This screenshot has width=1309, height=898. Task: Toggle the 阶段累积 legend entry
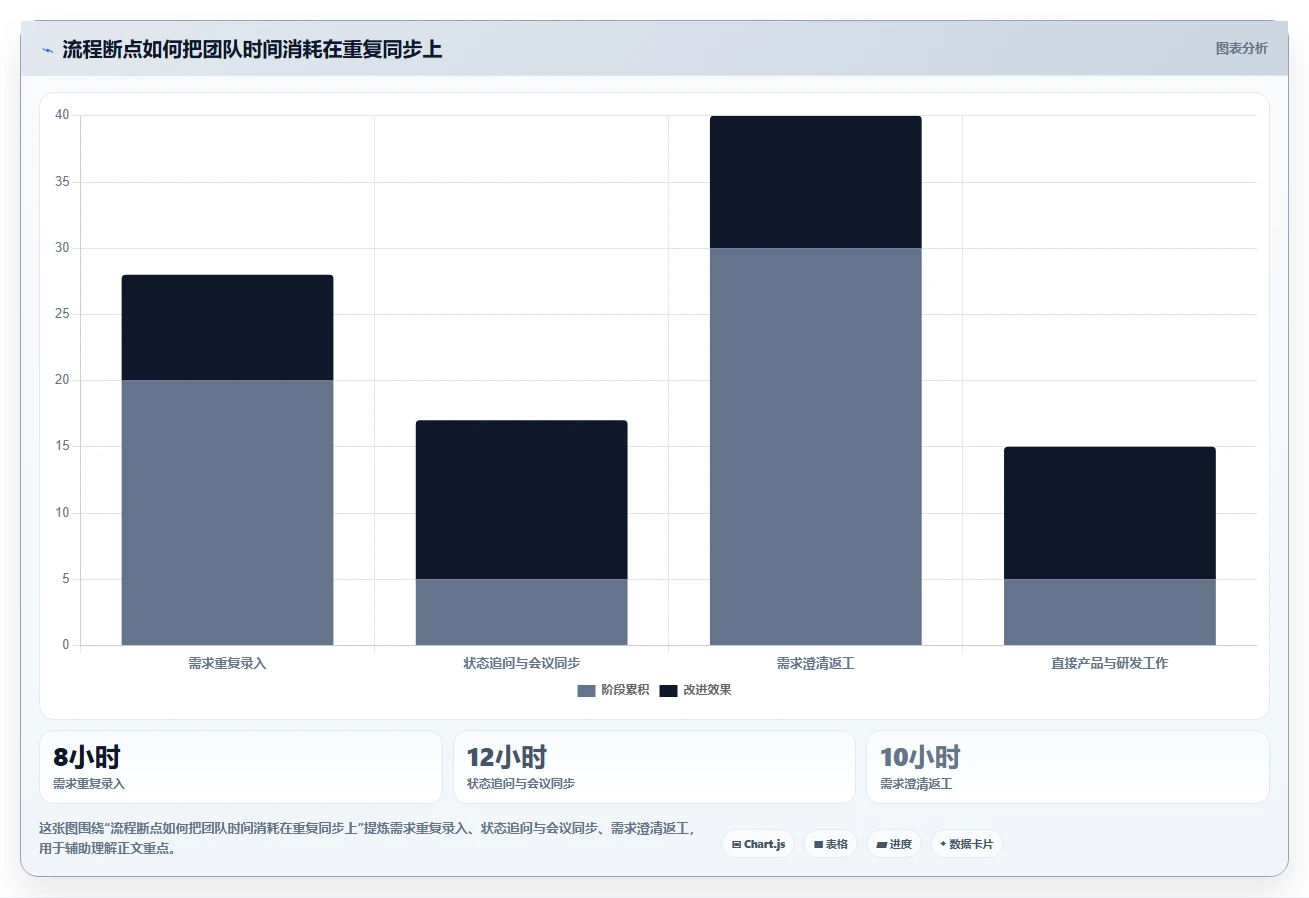tap(613, 690)
